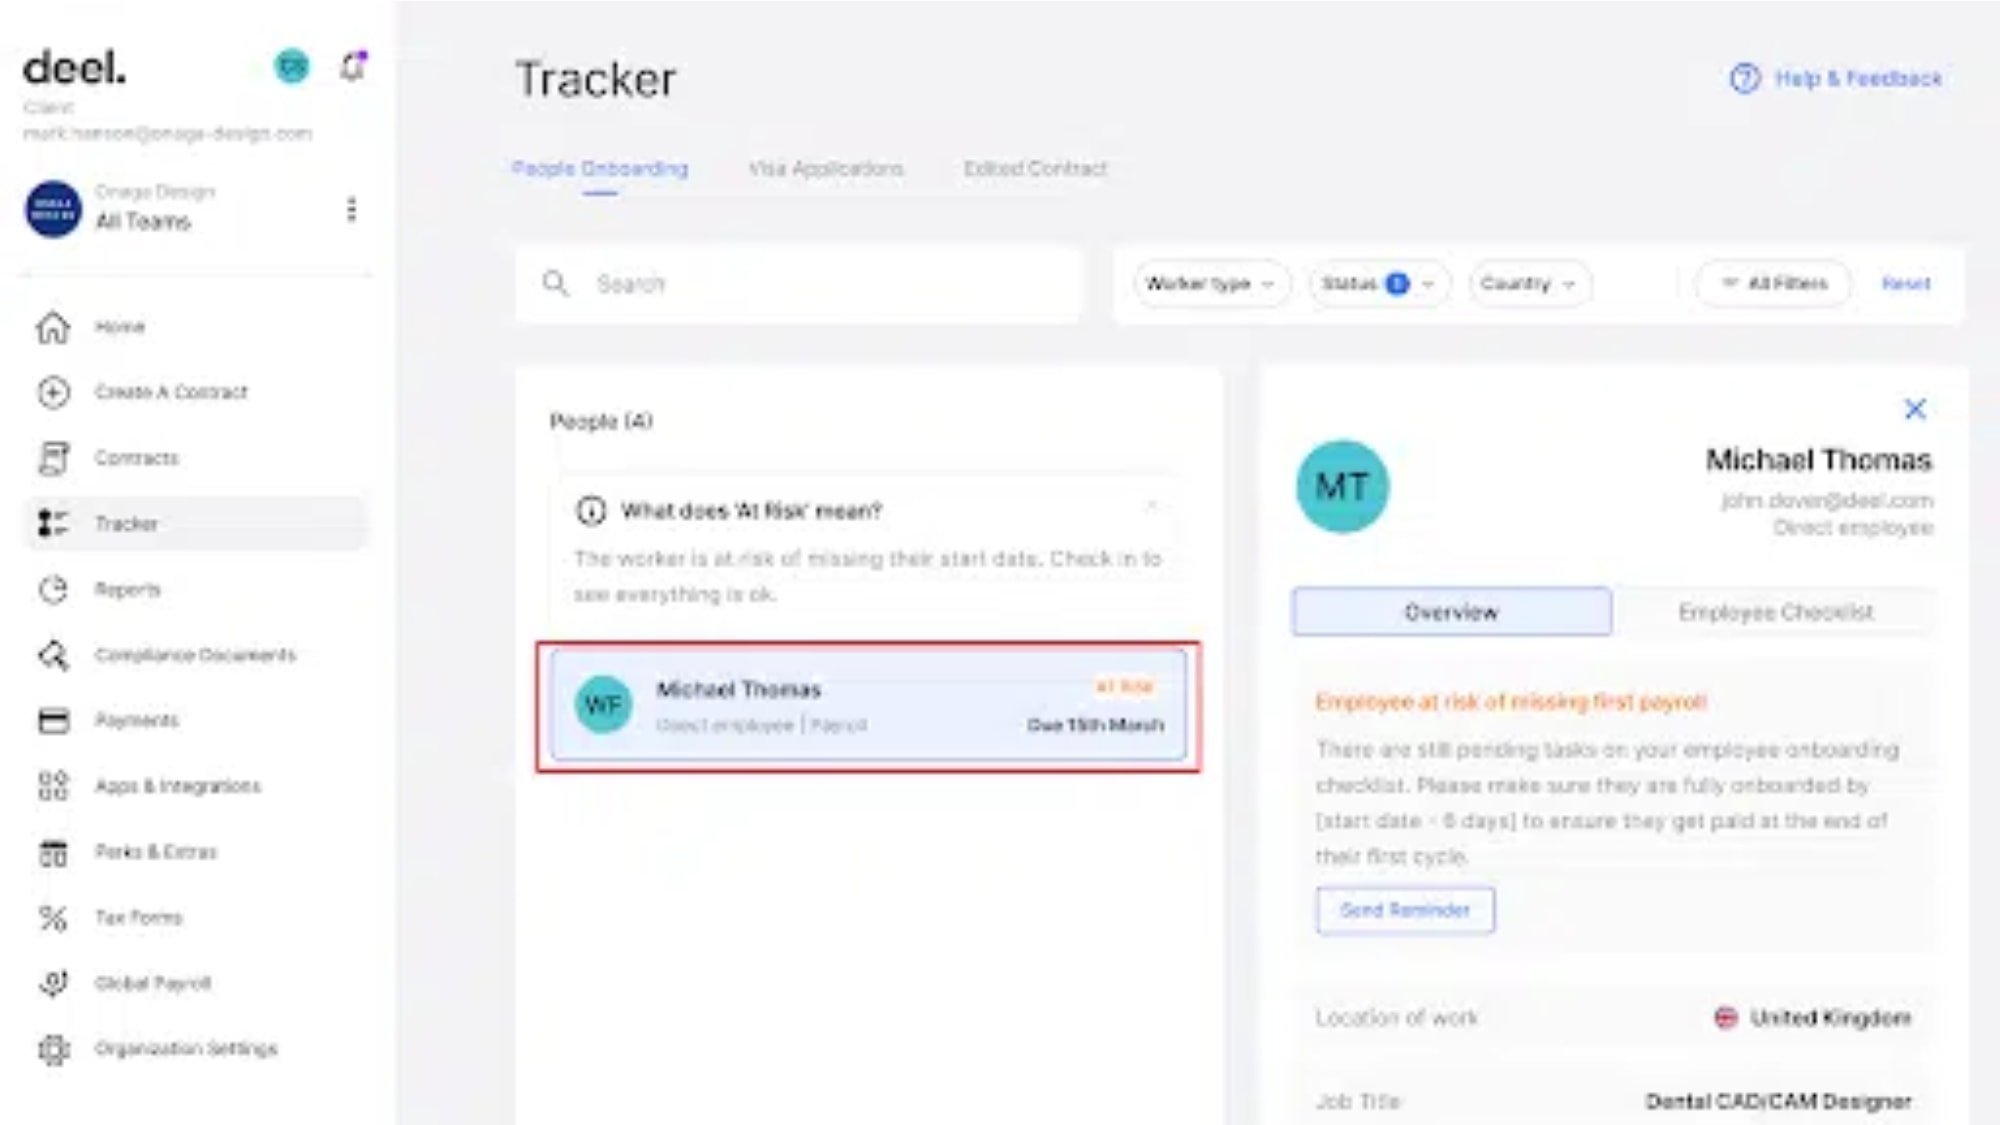Expand the Worker type dropdown
Screen dimensions: 2000x1125
(x=1207, y=283)
